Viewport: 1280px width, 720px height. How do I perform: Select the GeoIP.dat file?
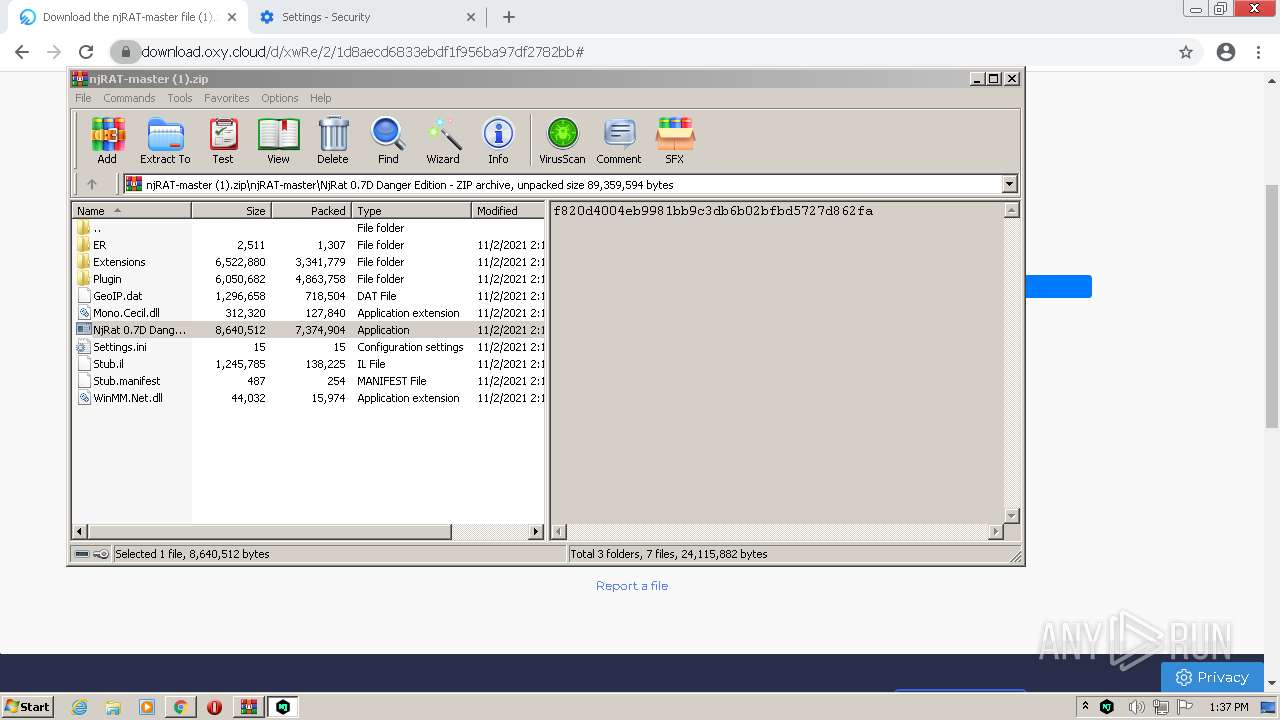[310, 296]
